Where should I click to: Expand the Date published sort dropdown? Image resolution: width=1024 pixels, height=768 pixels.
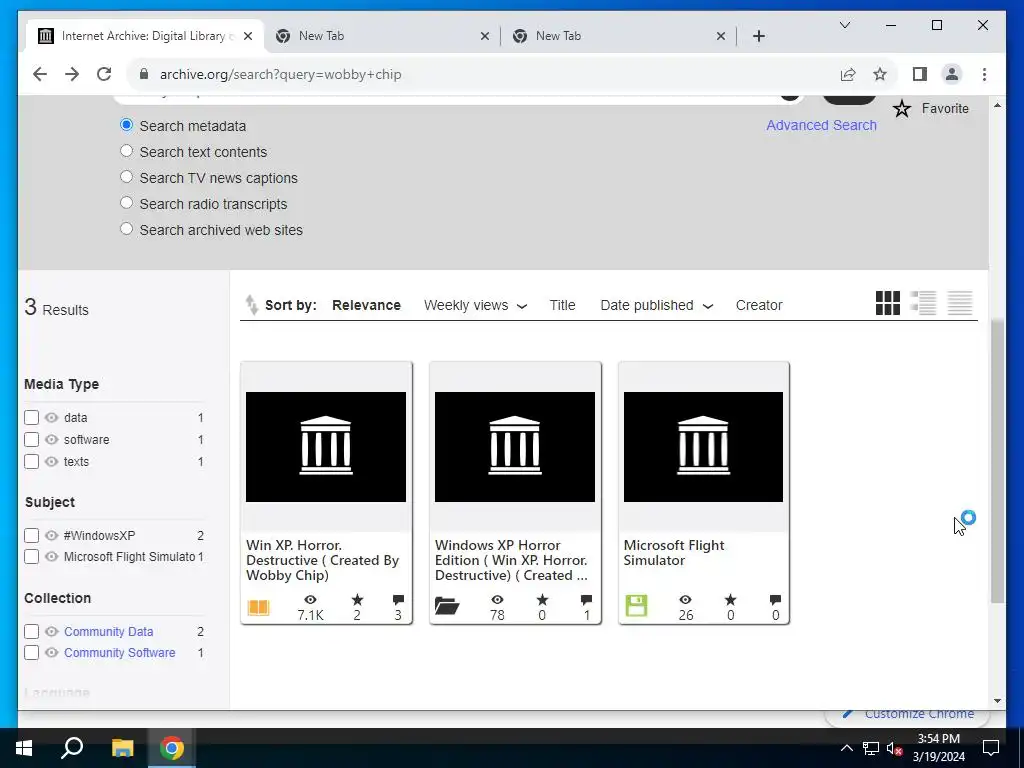coord(708,306)
